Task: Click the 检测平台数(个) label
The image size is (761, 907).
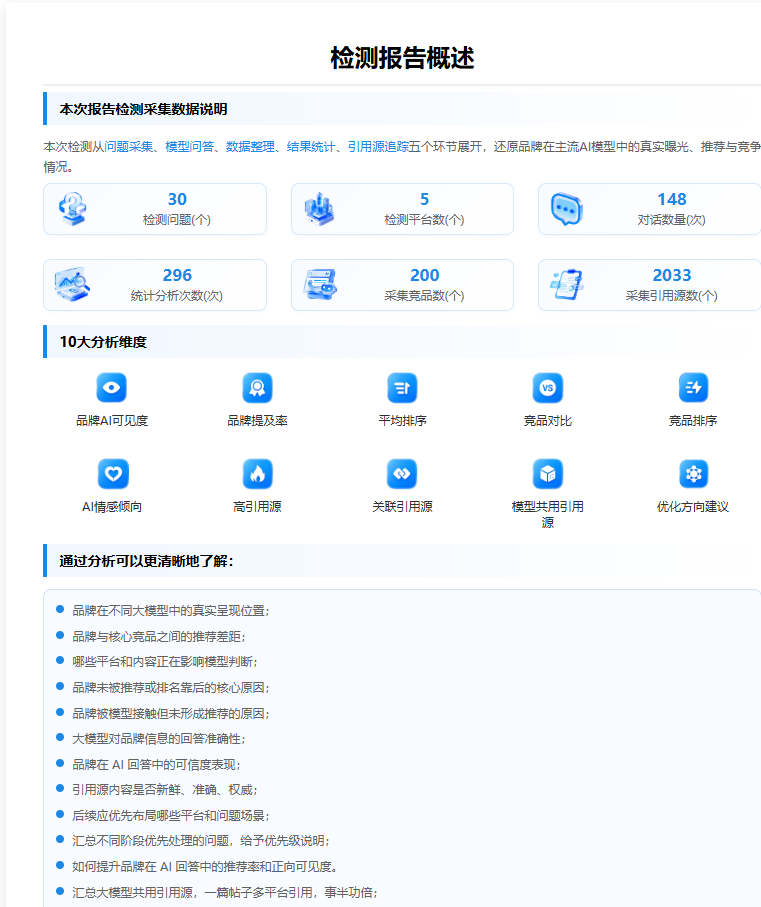Action: click(424, 220)
